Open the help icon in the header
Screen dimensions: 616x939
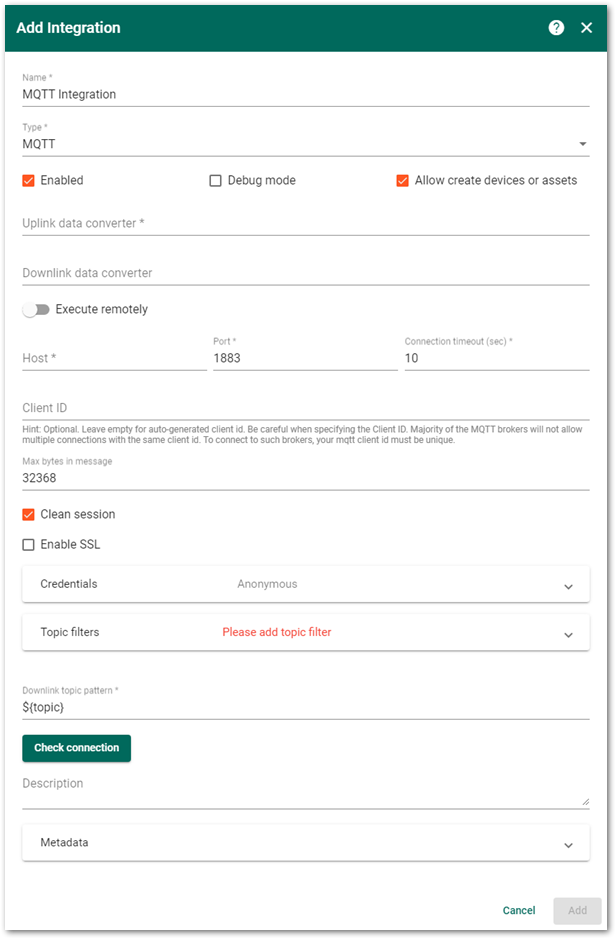(556, 28)
